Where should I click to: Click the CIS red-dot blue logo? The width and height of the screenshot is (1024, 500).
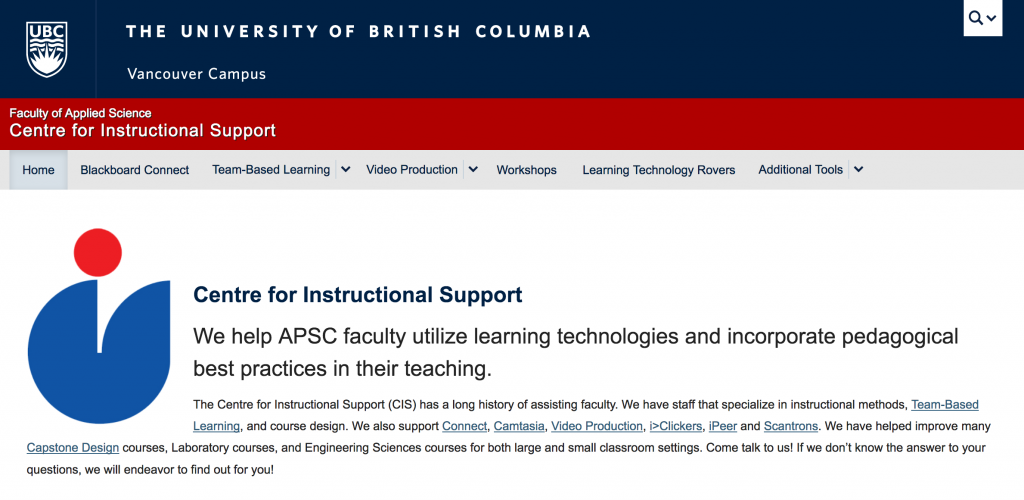tap(99, 326)
